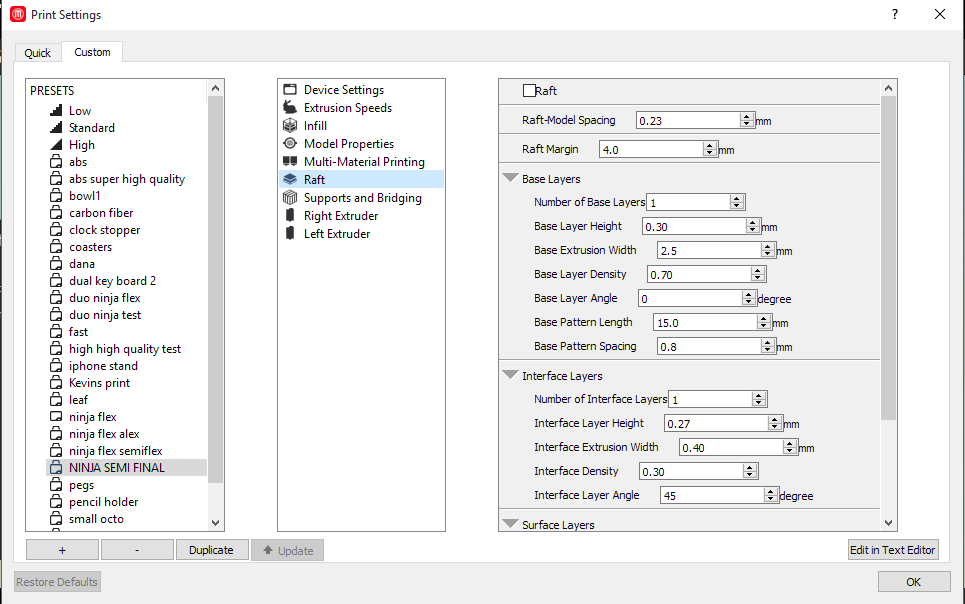Click the presets list scrollbar down arrow
The image size is (965, 604).
[x=216, y=521]
